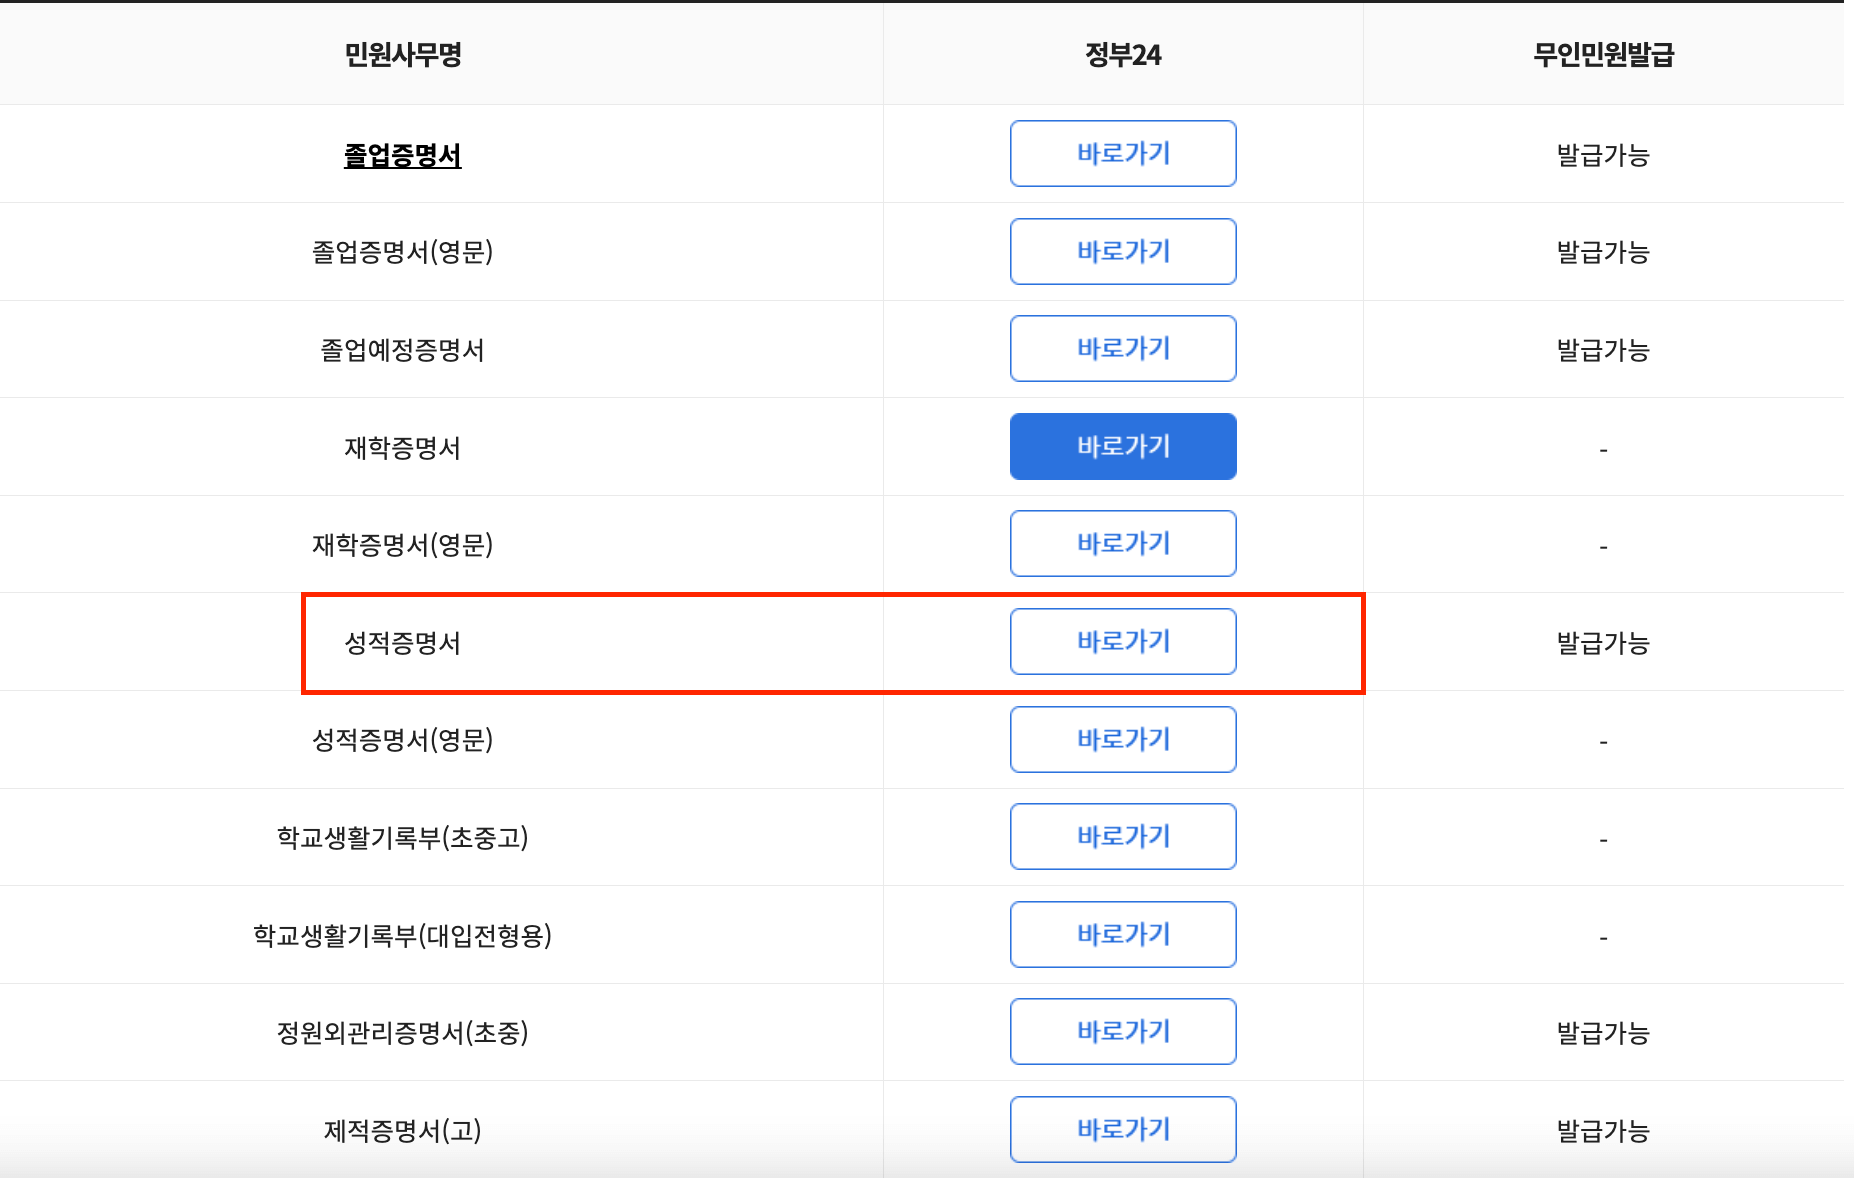1854x1178 pixels.
Task: Click 바로가기 button for 학교생활기록부(초중고)
Action: pyautogui.click(x=1123, y=836)
